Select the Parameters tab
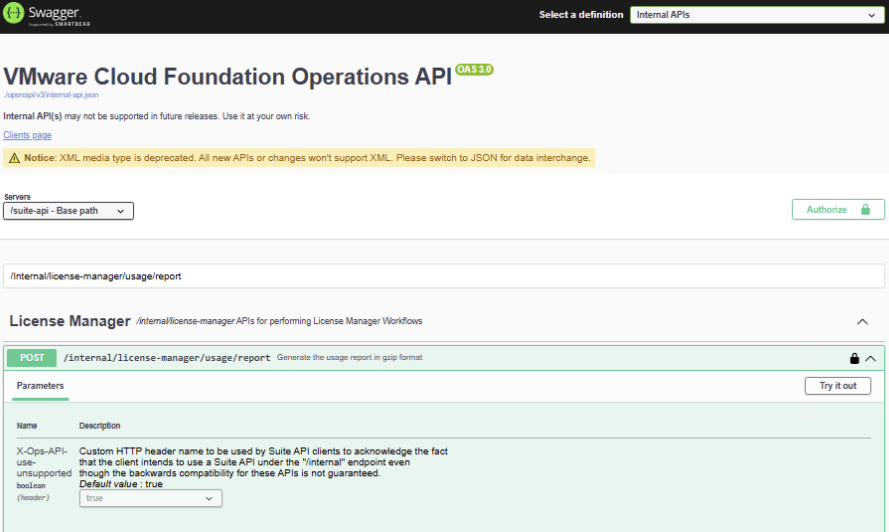This screenshot has width=889, height=532. point(40,386)
